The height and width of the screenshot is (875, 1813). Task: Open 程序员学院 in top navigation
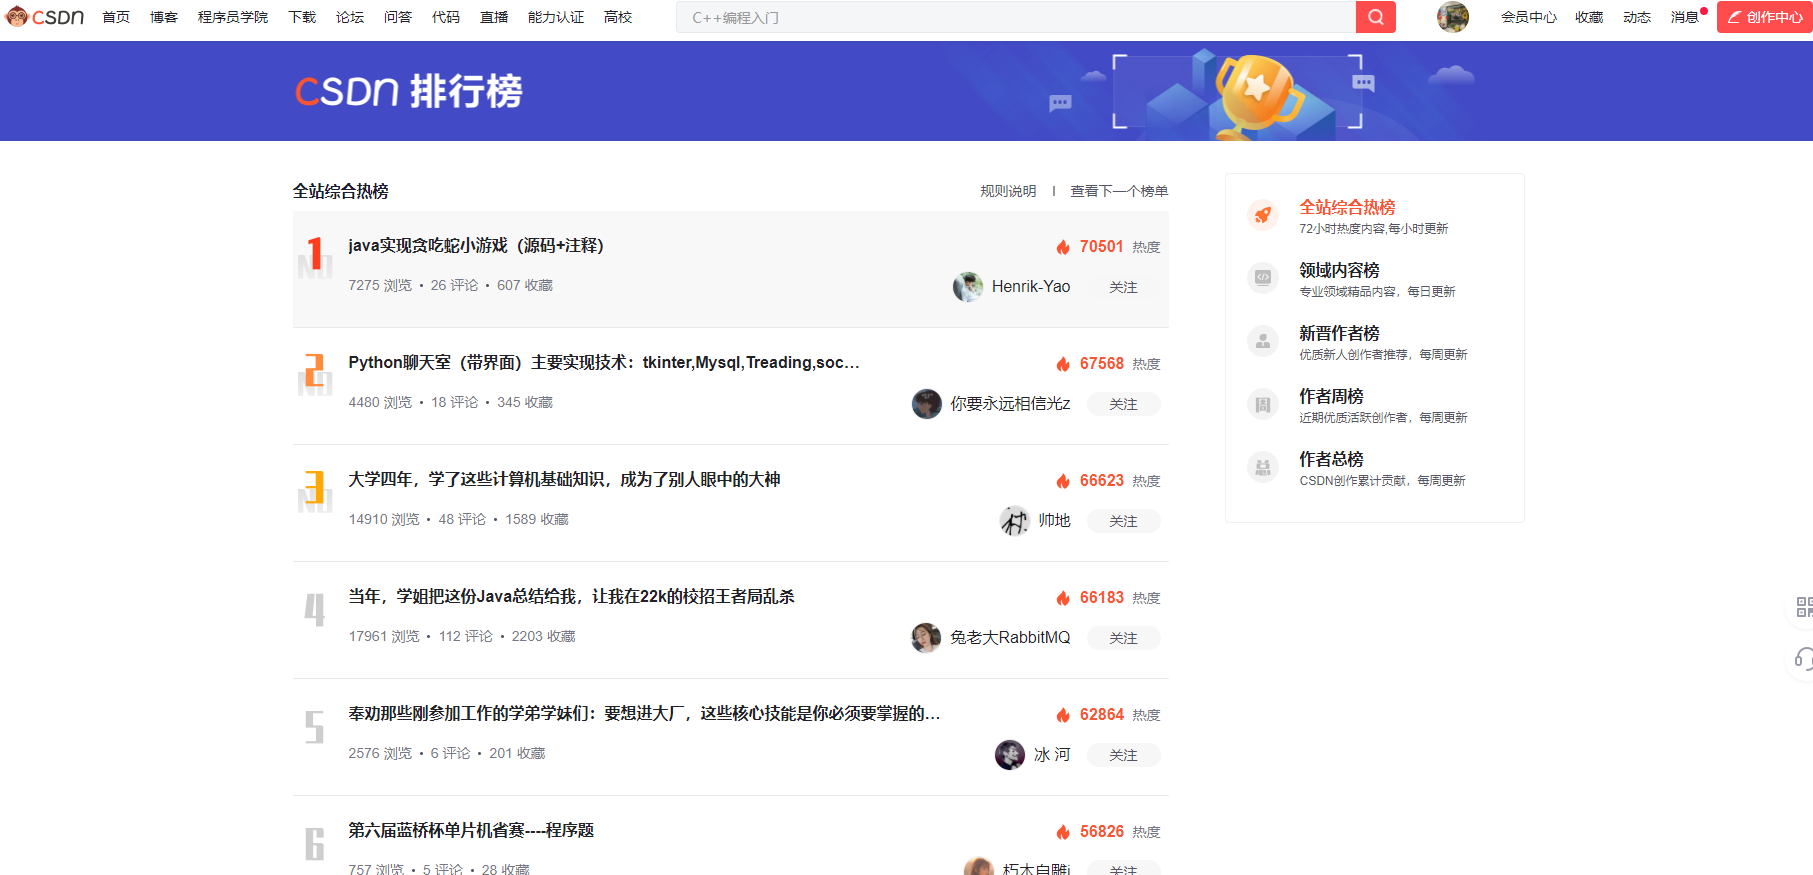click(x=233, y=17)
